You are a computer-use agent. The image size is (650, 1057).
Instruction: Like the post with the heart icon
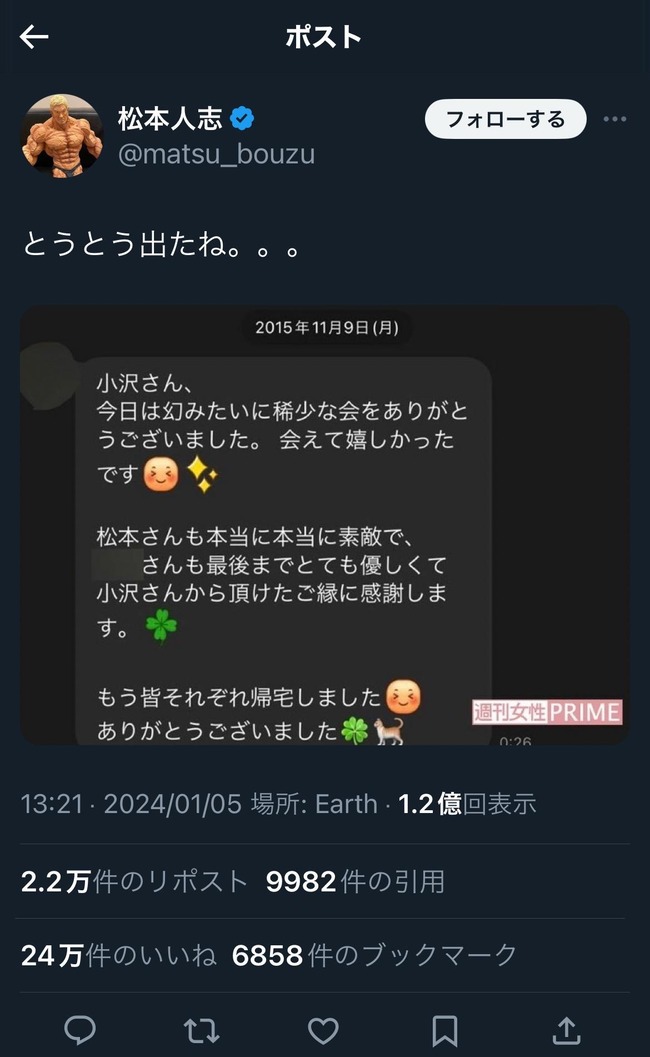coord(323,1030)
